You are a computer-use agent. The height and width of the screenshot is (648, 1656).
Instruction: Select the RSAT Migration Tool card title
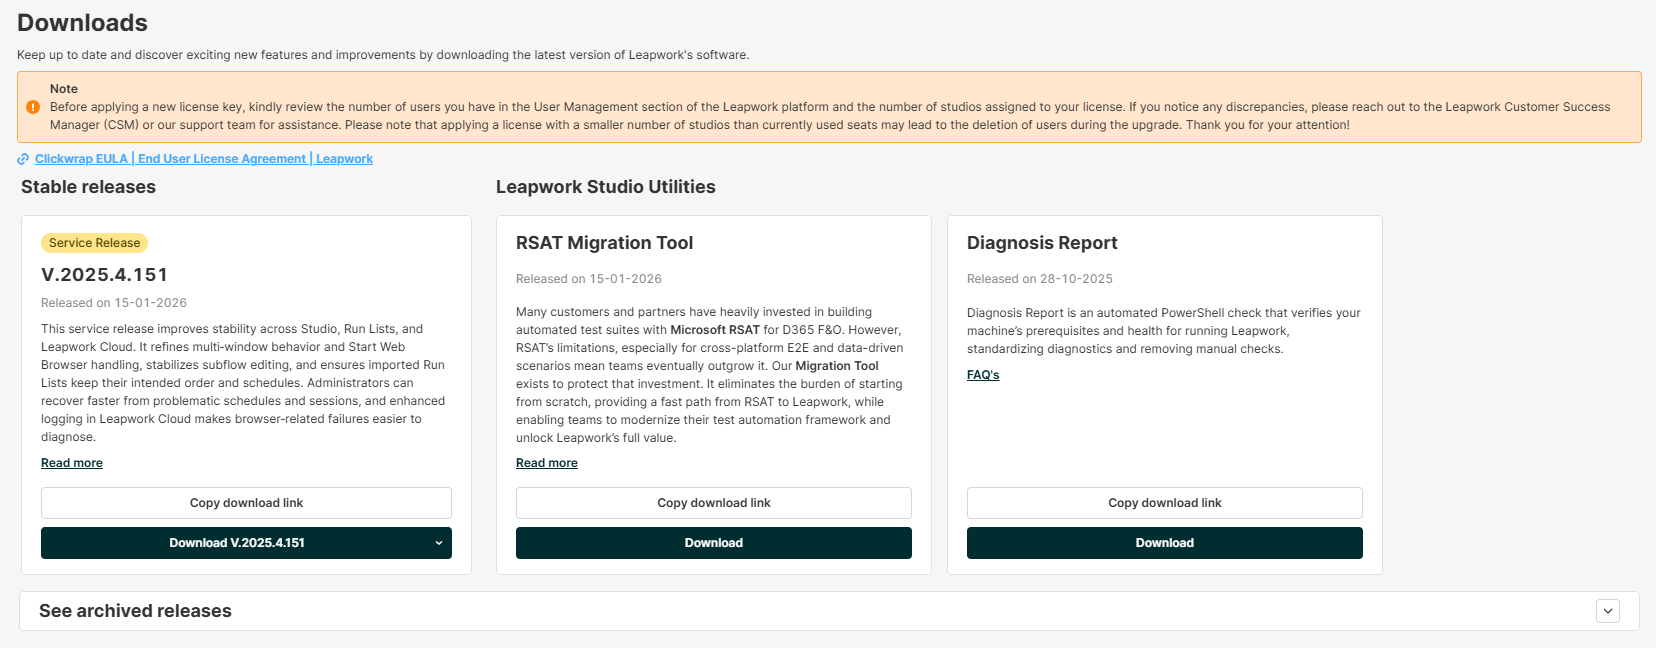point(604,243)
